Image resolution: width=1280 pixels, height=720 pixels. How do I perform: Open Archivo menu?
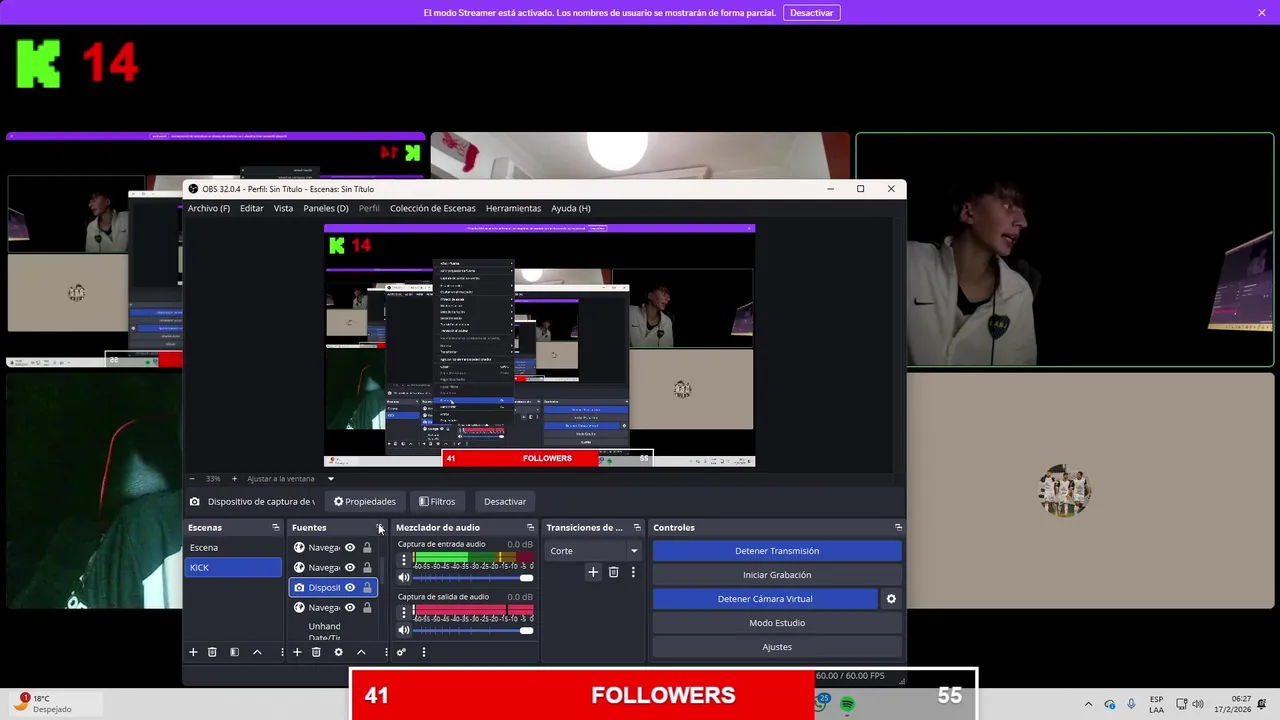click(209, 208)
